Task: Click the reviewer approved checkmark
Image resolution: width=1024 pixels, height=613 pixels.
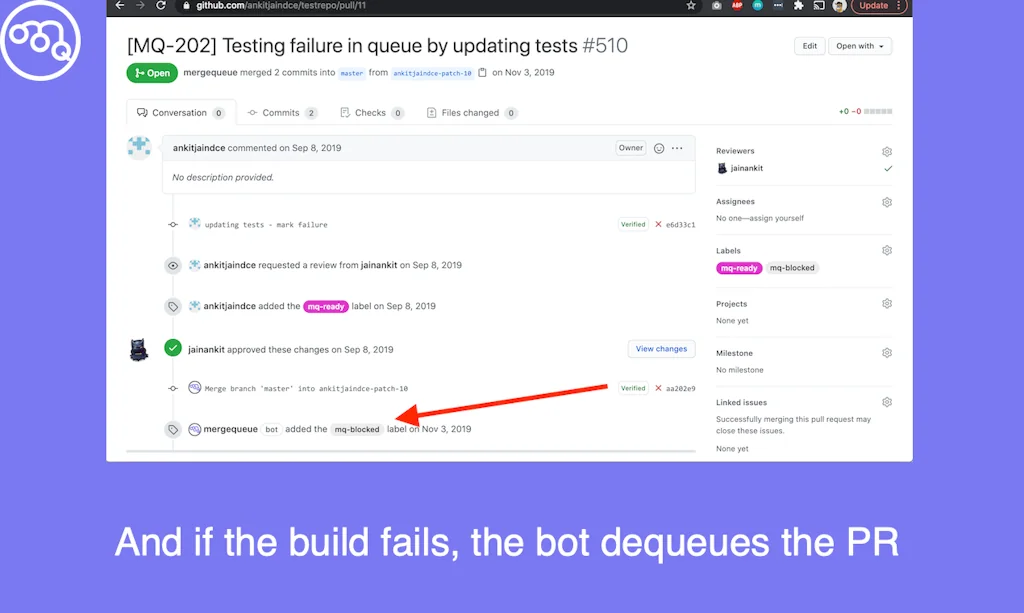Action: pos(888,168)
